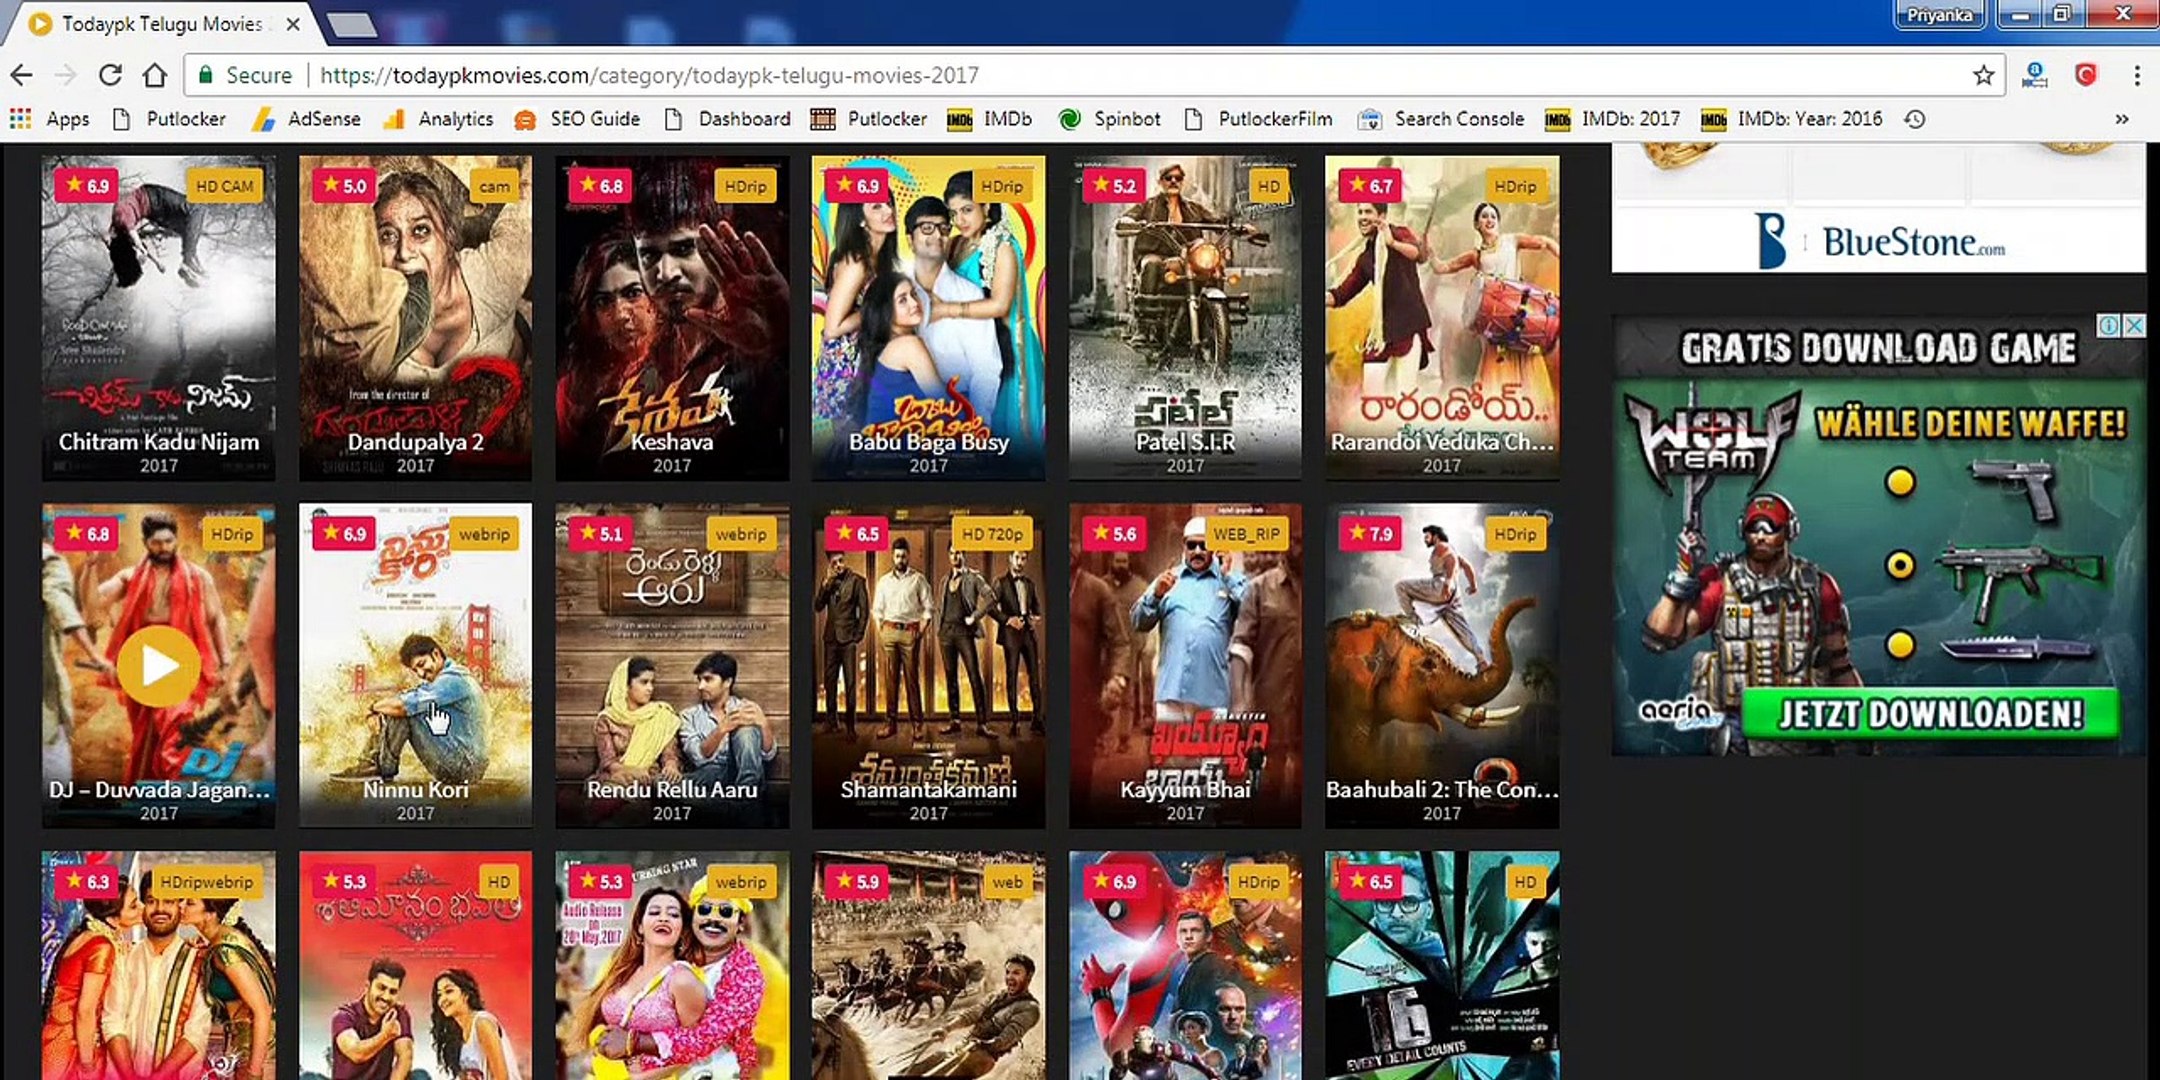Click the browser back arrow
The width and height of the screenshot is (2160, 1080).
(22, 75)
